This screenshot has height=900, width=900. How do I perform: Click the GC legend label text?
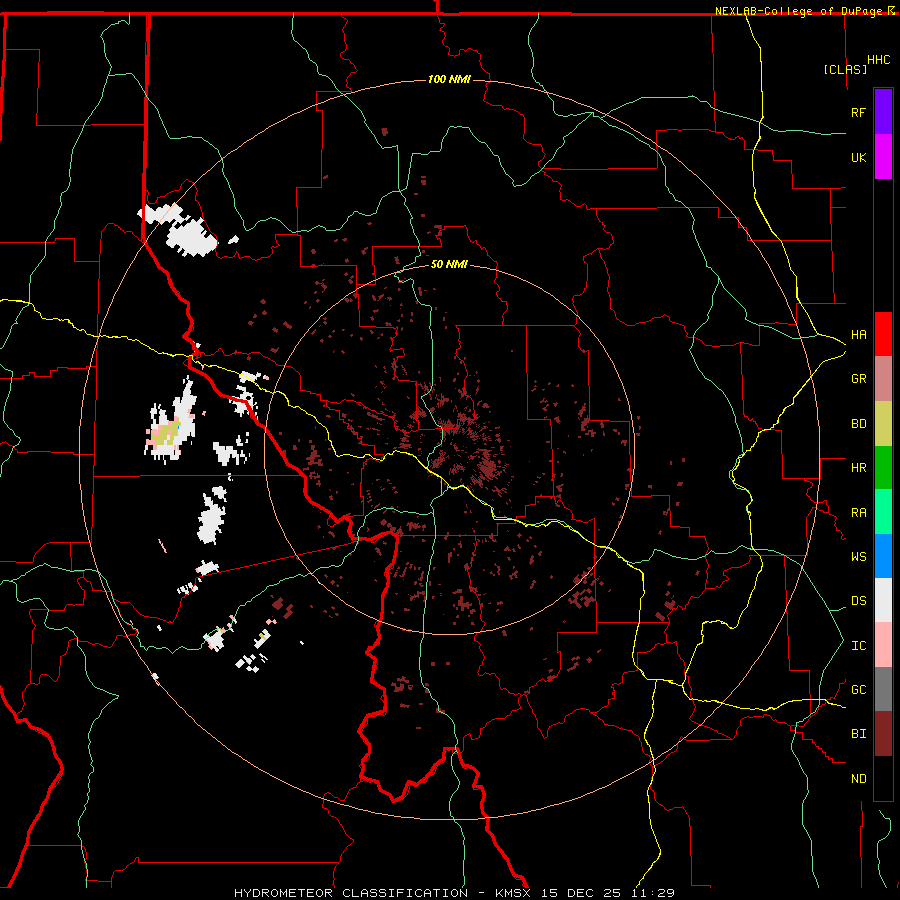[859, 690]
